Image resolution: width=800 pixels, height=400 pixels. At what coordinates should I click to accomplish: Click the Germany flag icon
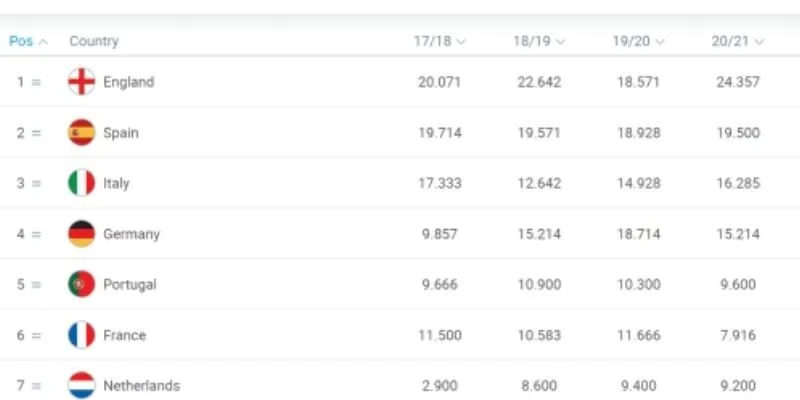[81, 234]
